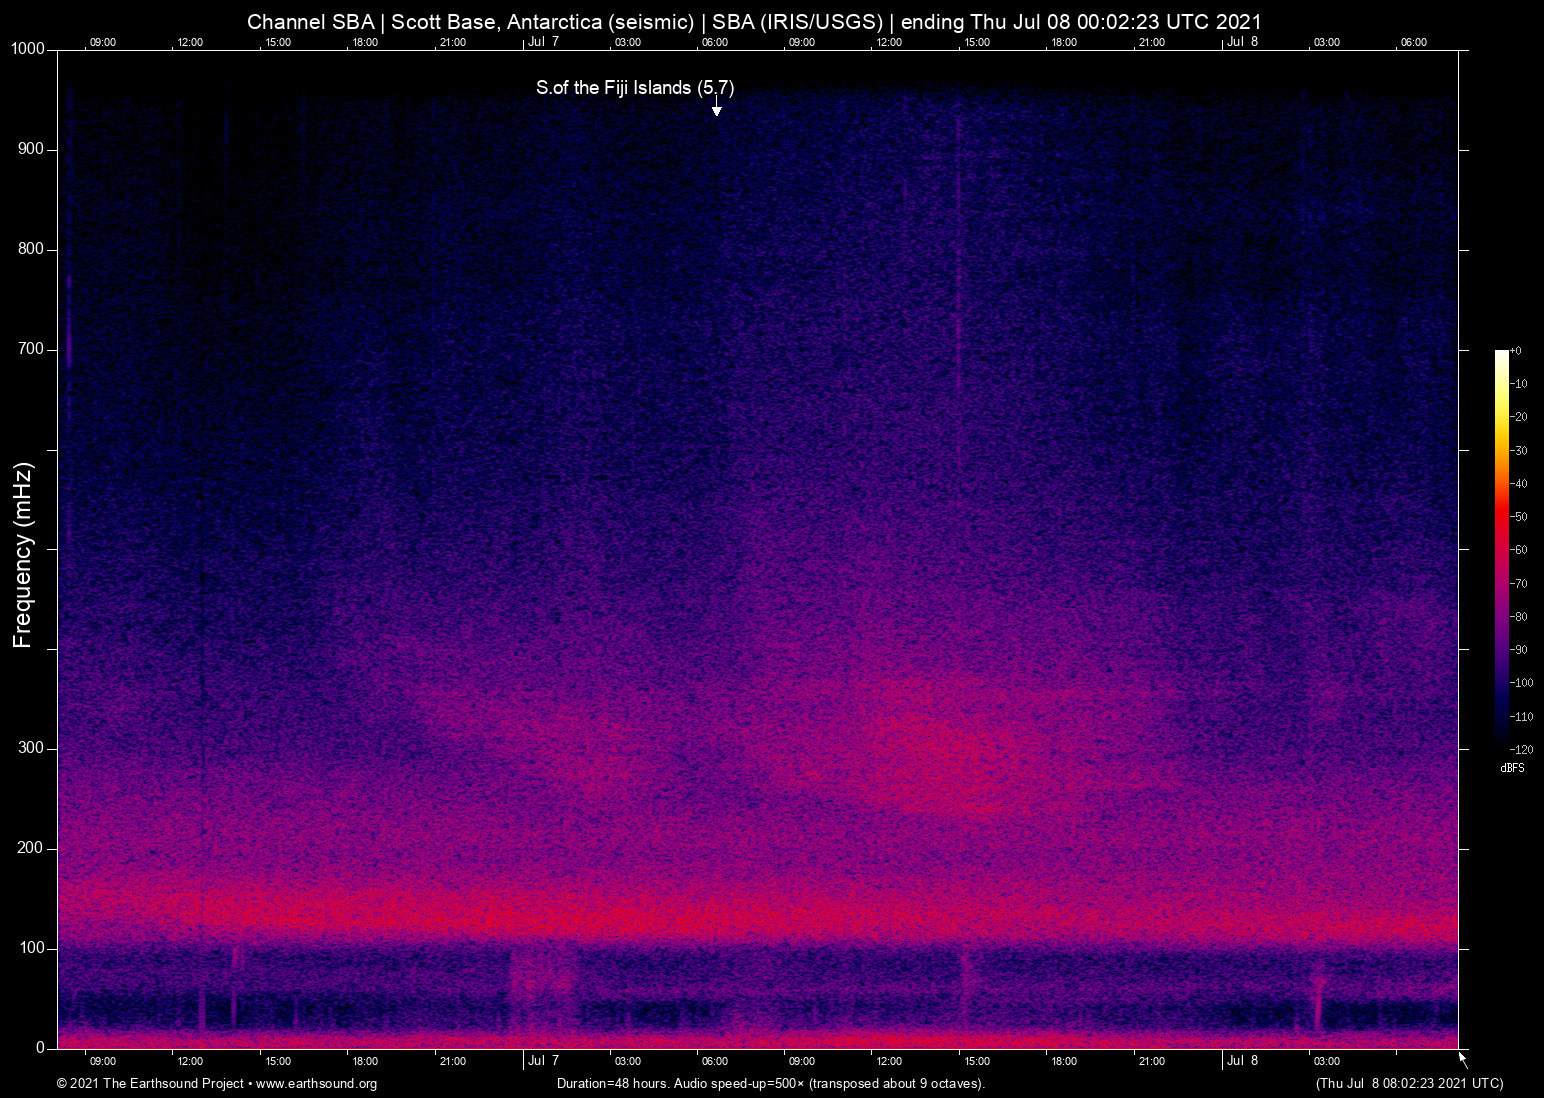Click the '-10' color scale label
Viewport: 1544px width, 1098px height.
coord(1519,384)
